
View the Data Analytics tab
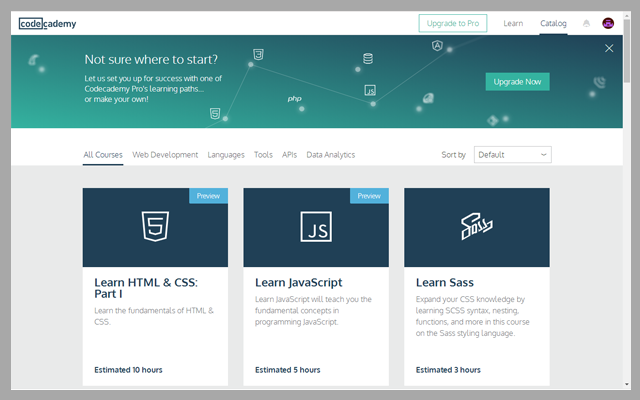coord(331,155)
